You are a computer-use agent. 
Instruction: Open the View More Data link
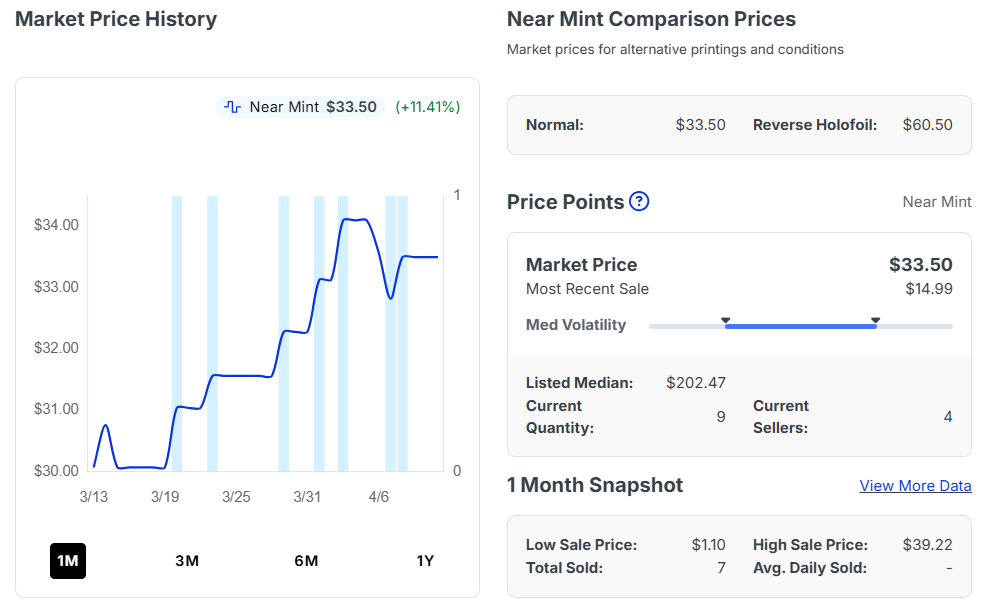(915, 486)
